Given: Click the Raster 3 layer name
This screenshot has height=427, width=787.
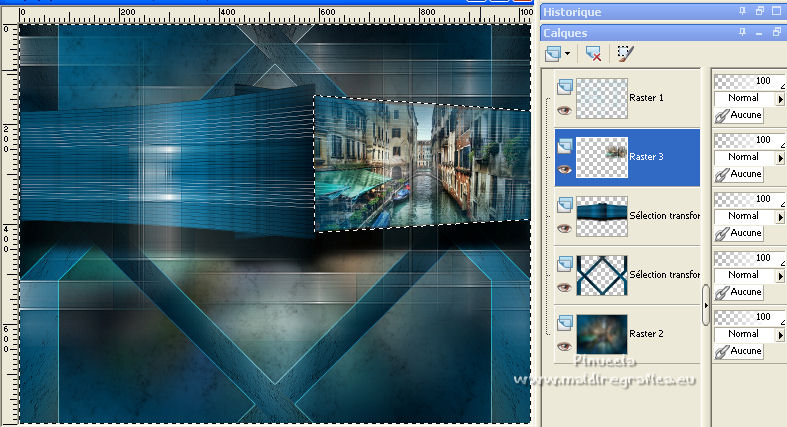Looking at the screenshot, I should pyautogui.click(x=646, y=157).
